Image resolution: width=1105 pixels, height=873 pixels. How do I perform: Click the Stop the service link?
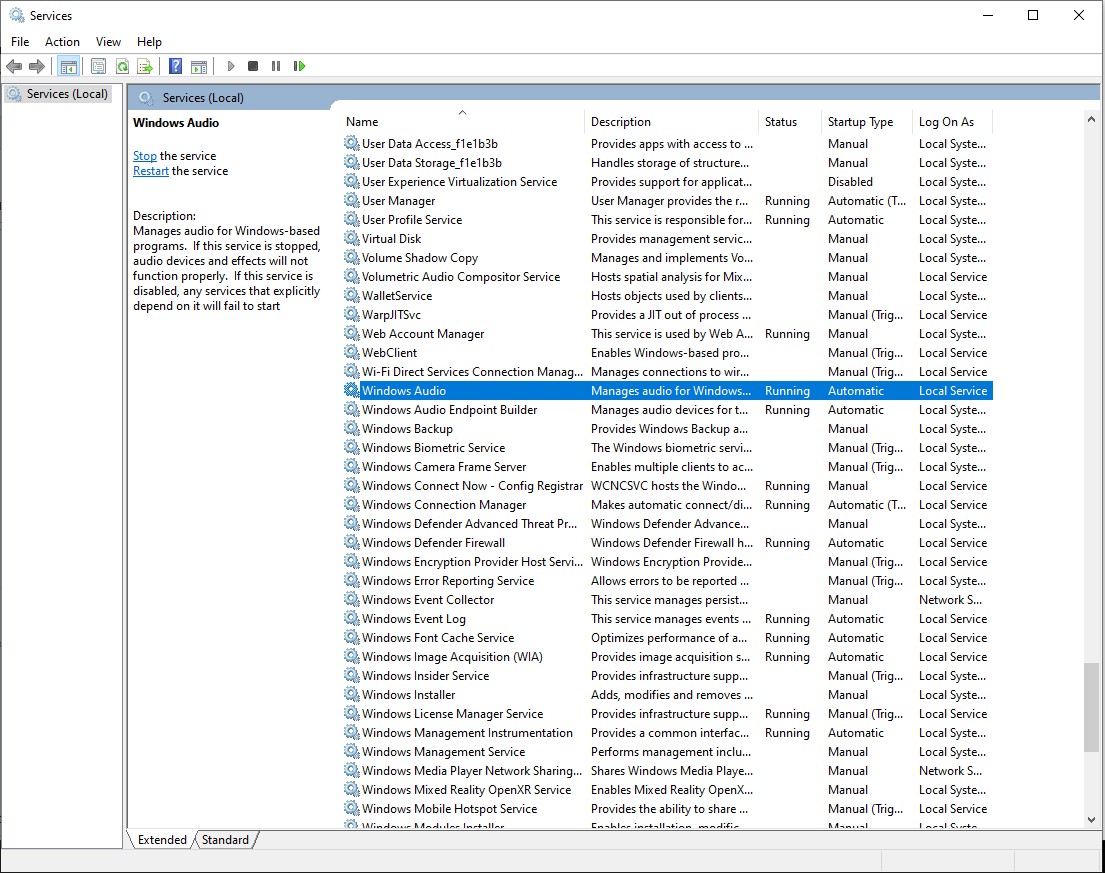click(x=144, y=156)
